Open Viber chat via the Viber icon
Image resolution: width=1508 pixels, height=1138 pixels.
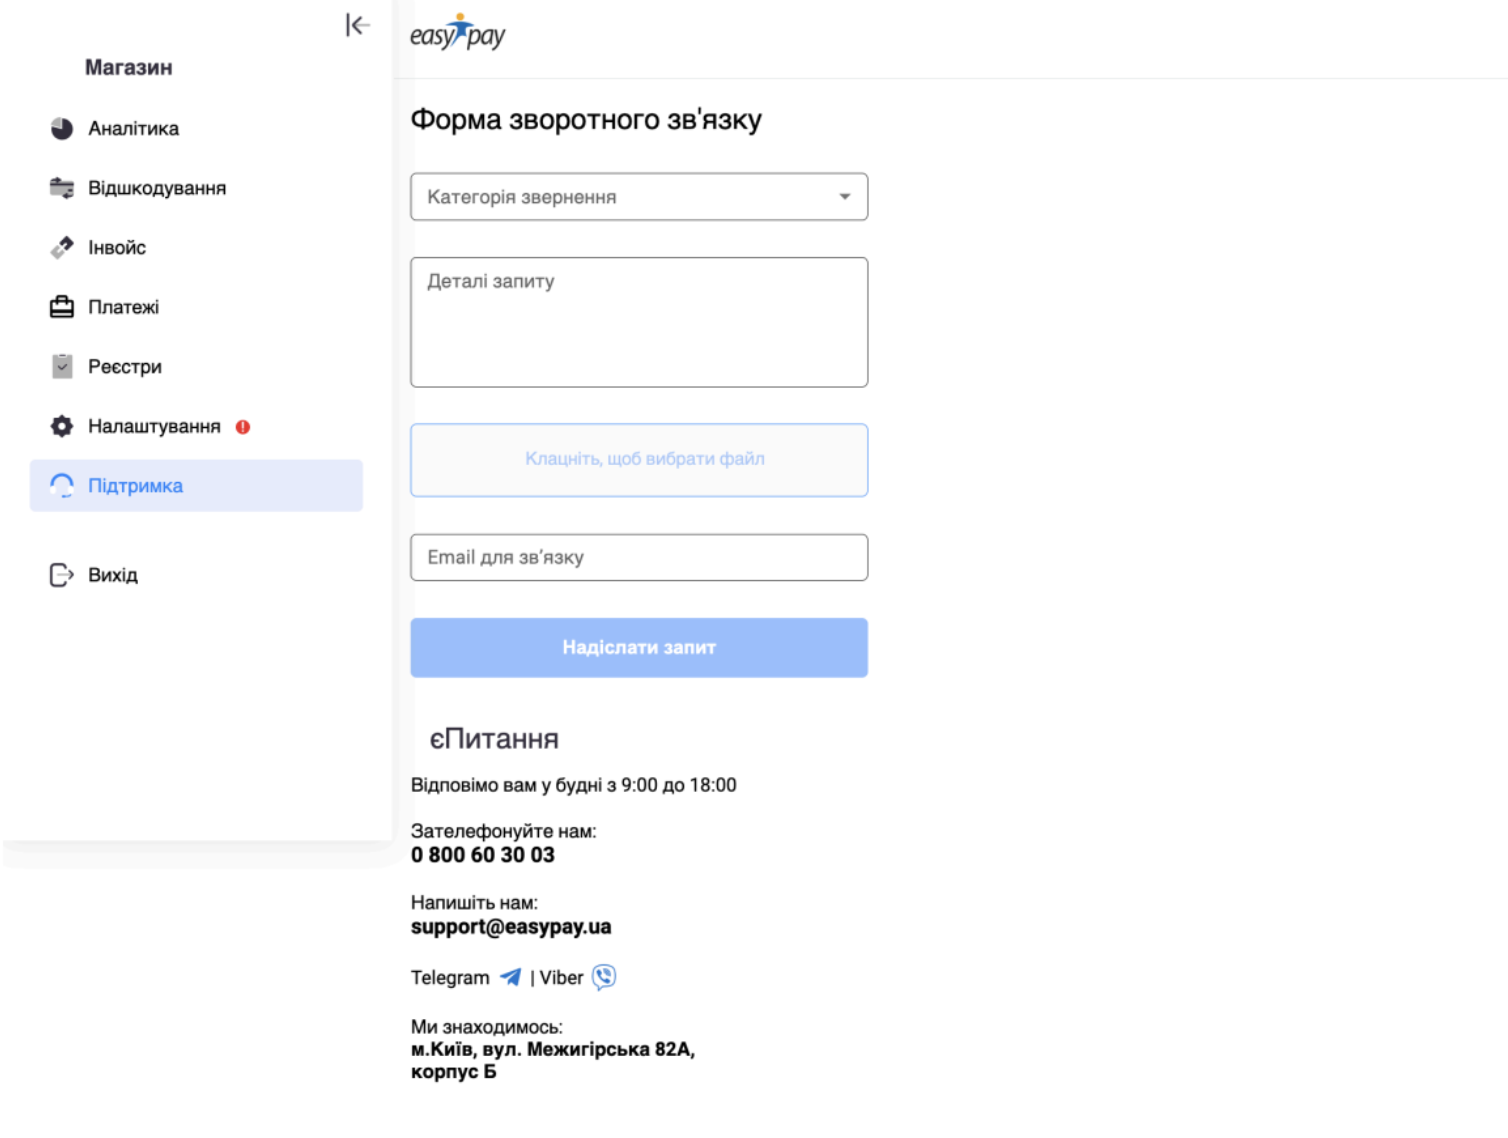click(x=604, y=977)
